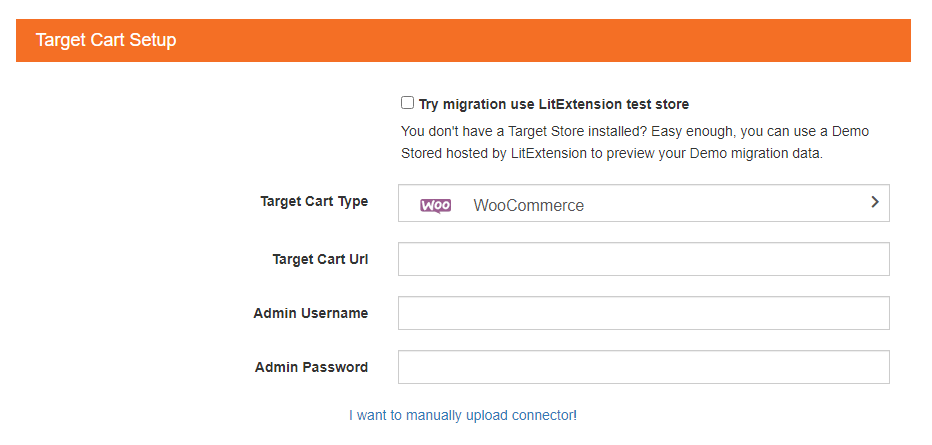This screenshot has width=932, height=445.
Task: Open the Target Cart Type selector
Action: [644, 203]
